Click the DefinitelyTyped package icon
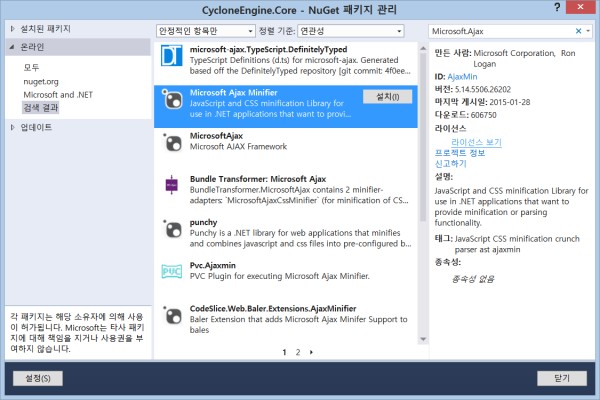Screen dimensions: 600x400 click(x=171, y=56)
